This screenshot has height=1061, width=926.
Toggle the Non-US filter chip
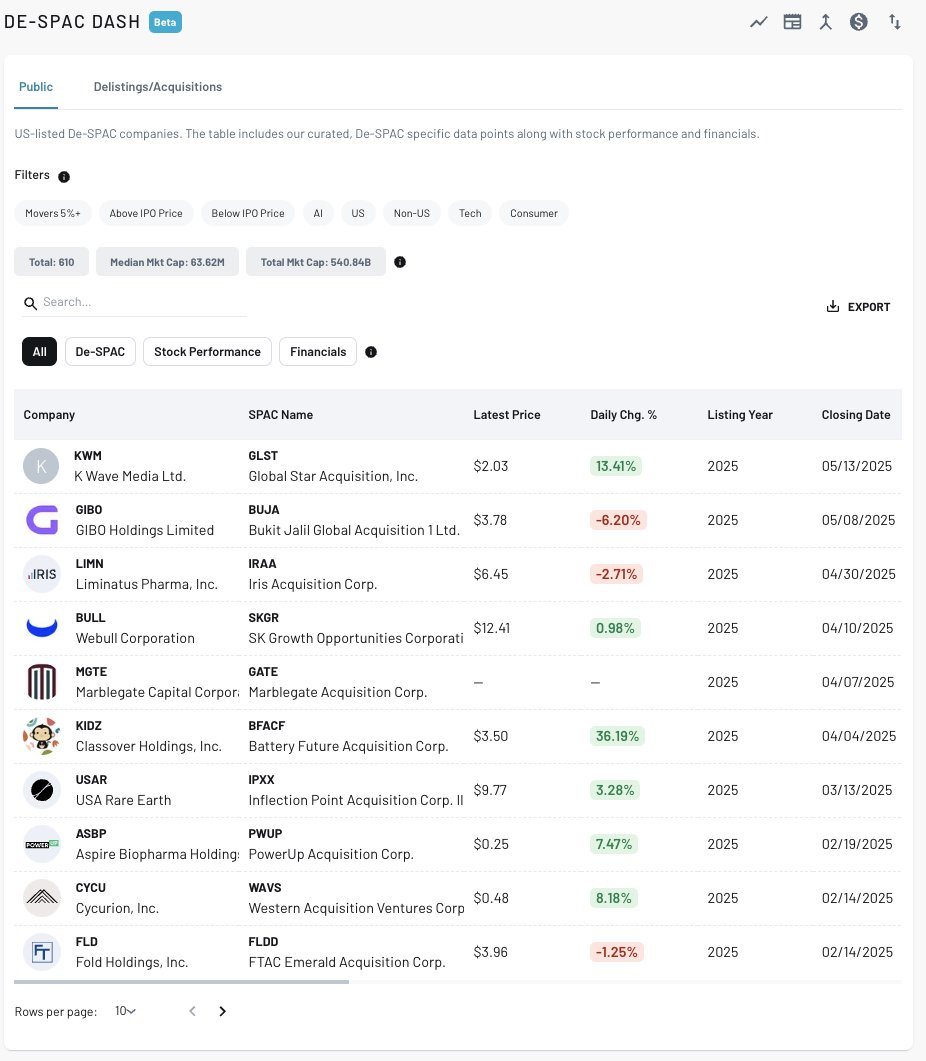point(412,213)
